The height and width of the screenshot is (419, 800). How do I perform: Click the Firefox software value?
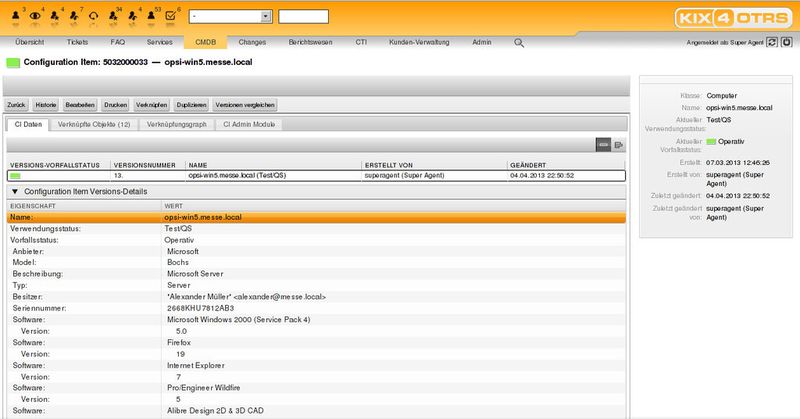click(x=179, y=343)
